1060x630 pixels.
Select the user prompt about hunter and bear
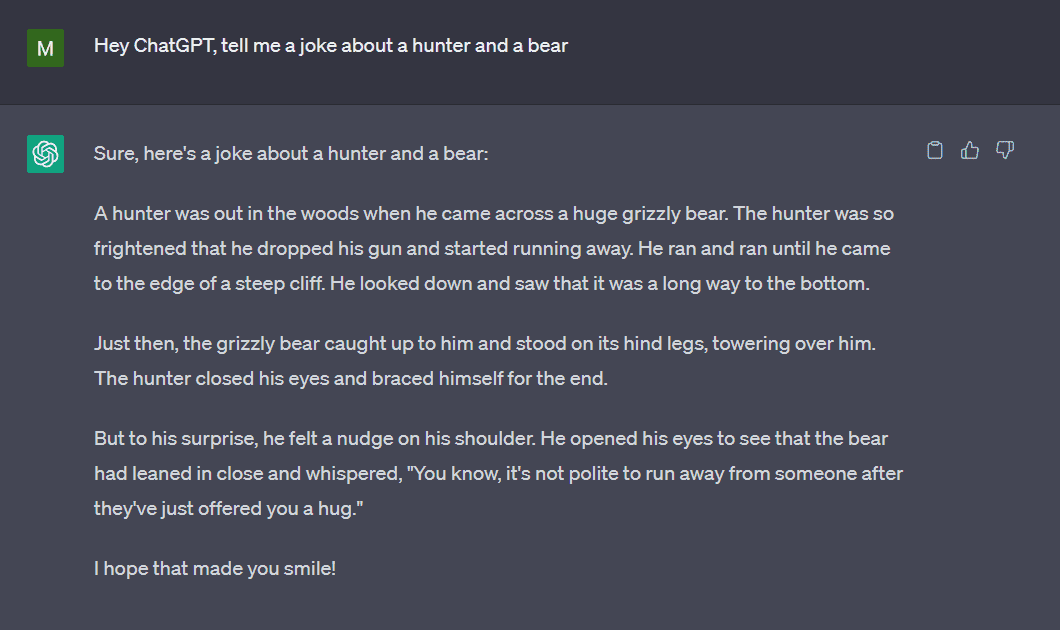(331, 45)
